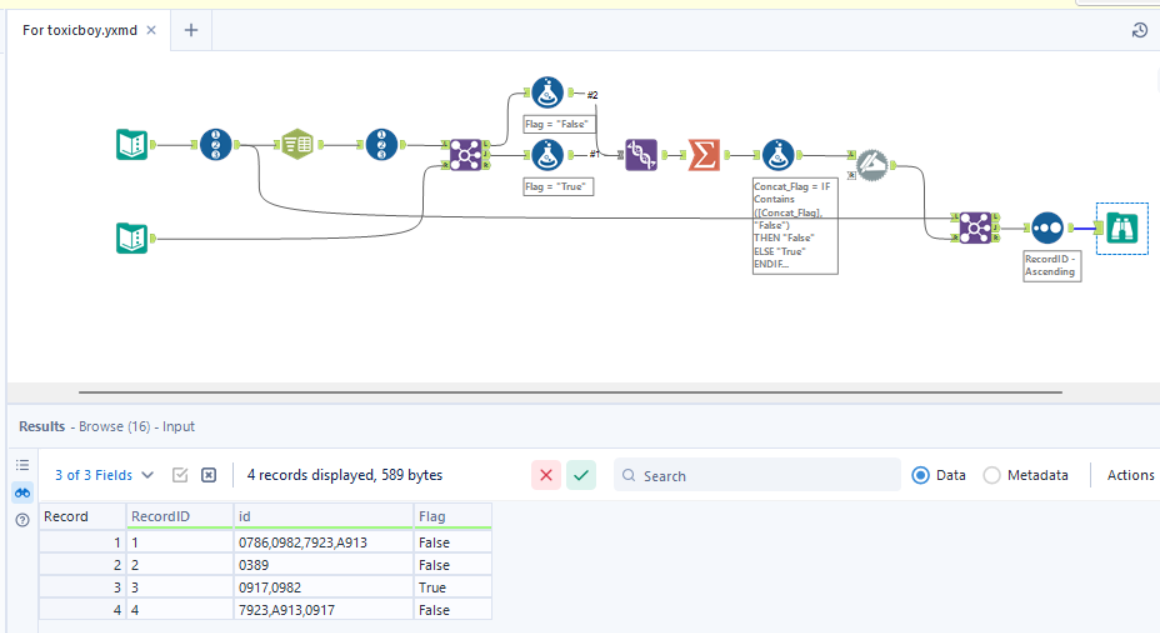This screenshot has width=1160, height=633.
Task: Select the Multi-Row Formula tool icon
Action: click(x=640, y=153)
